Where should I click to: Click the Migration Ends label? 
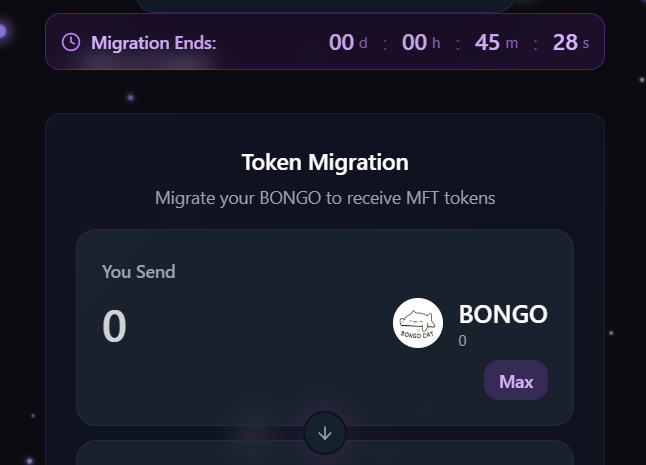(x=153, y=42)
